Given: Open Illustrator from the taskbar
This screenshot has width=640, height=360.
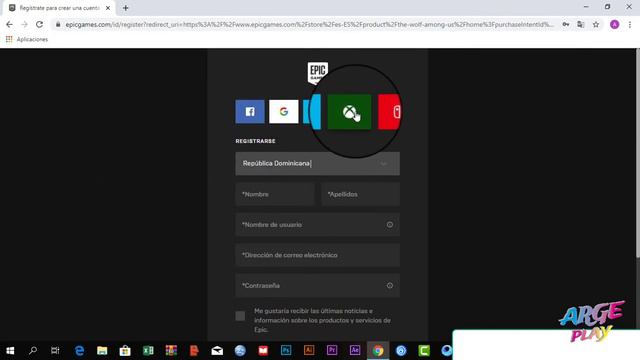Looking at the screenshot, I should tap(309, 350).
